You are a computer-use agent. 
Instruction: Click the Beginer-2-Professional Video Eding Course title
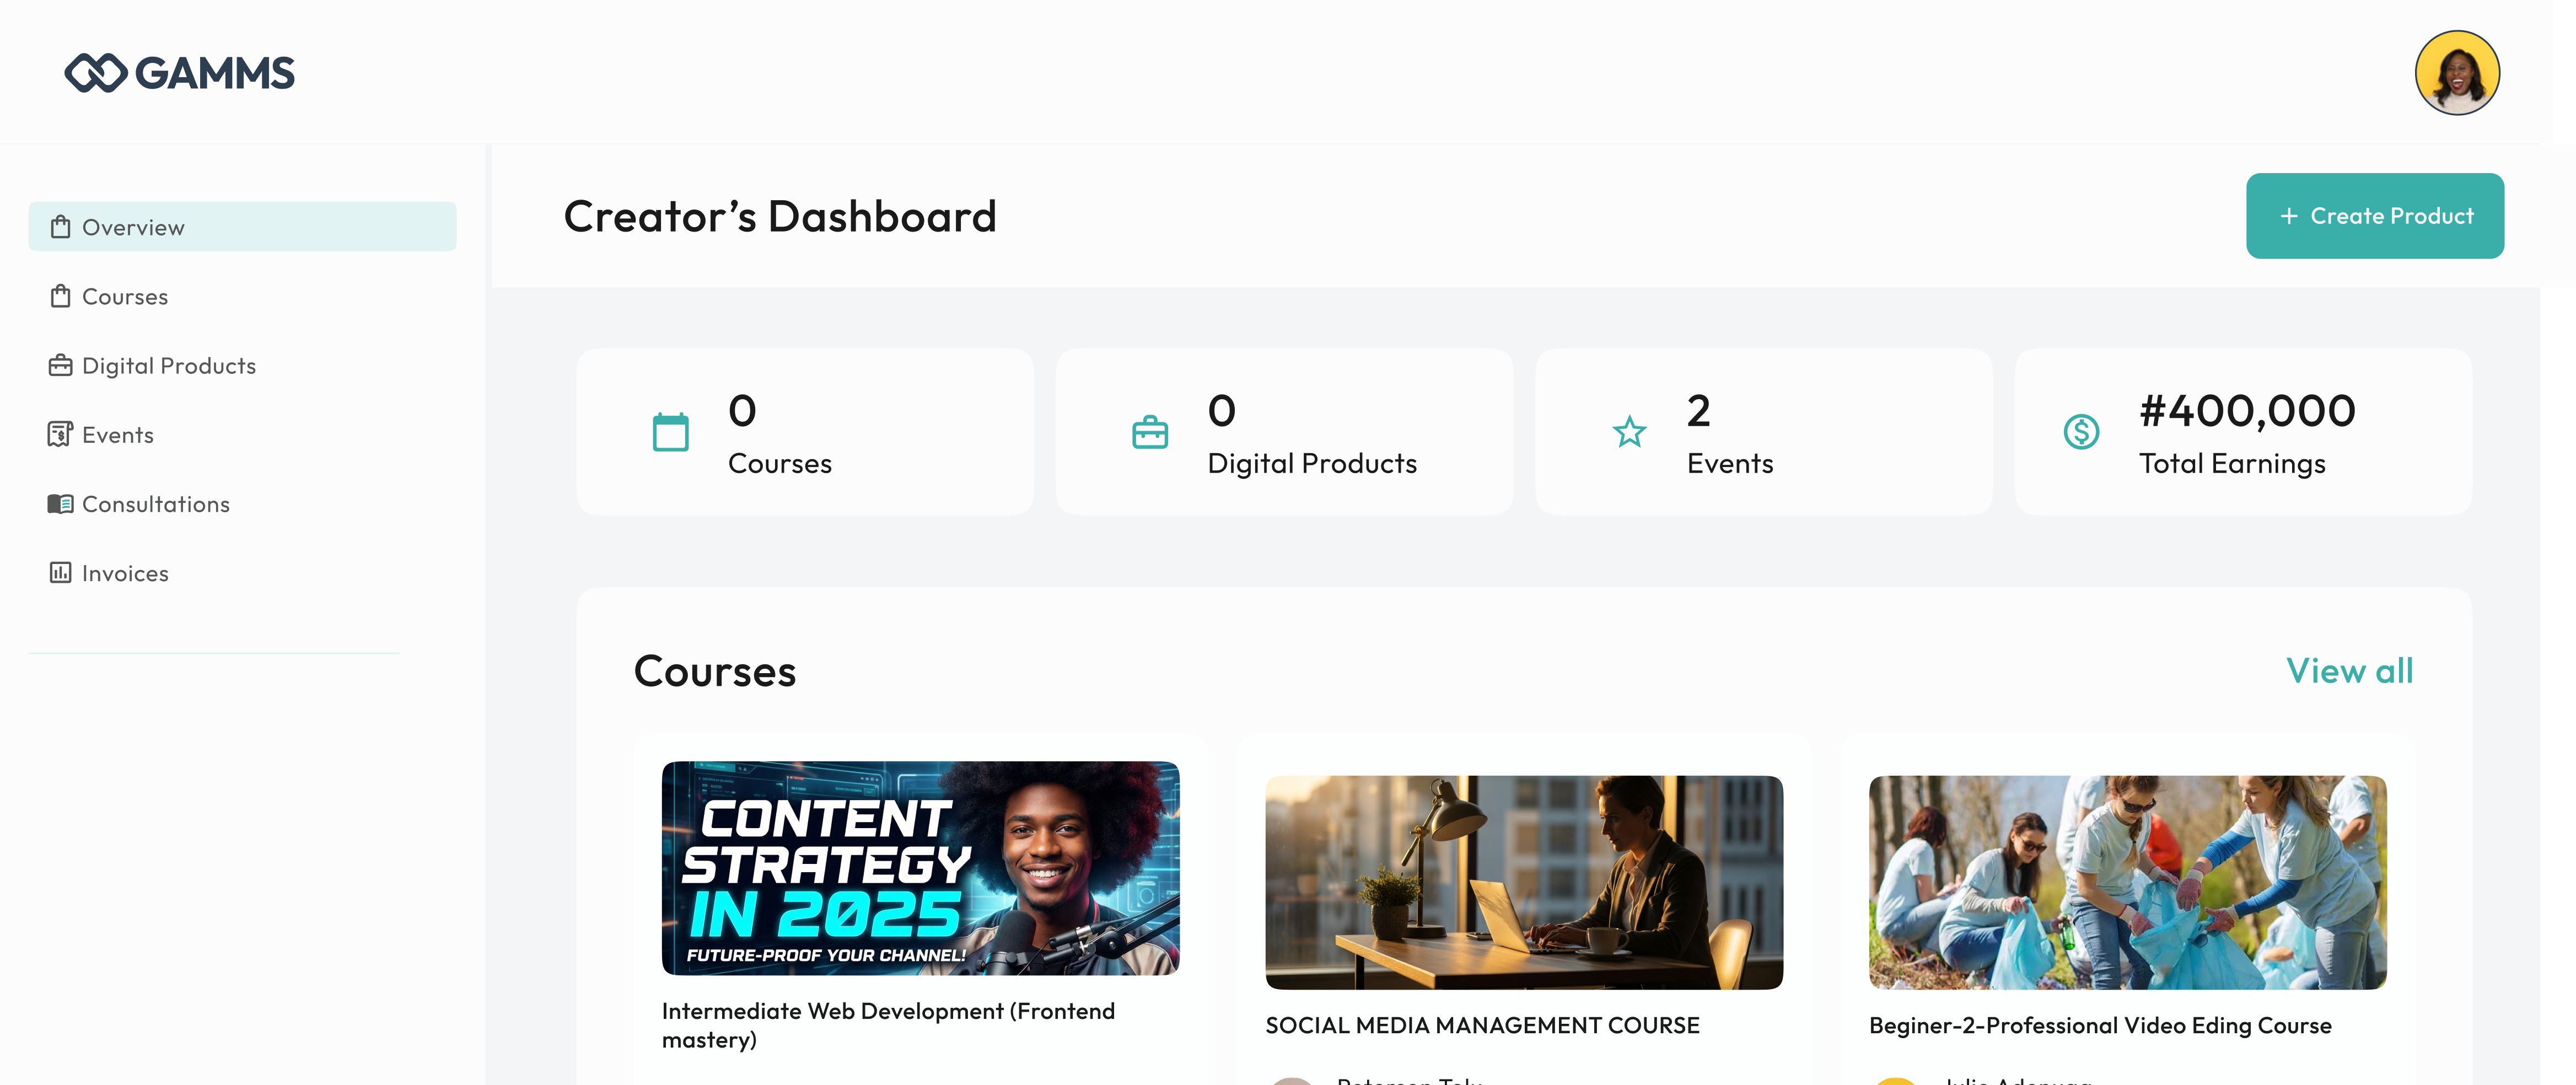[2100, 1025]
